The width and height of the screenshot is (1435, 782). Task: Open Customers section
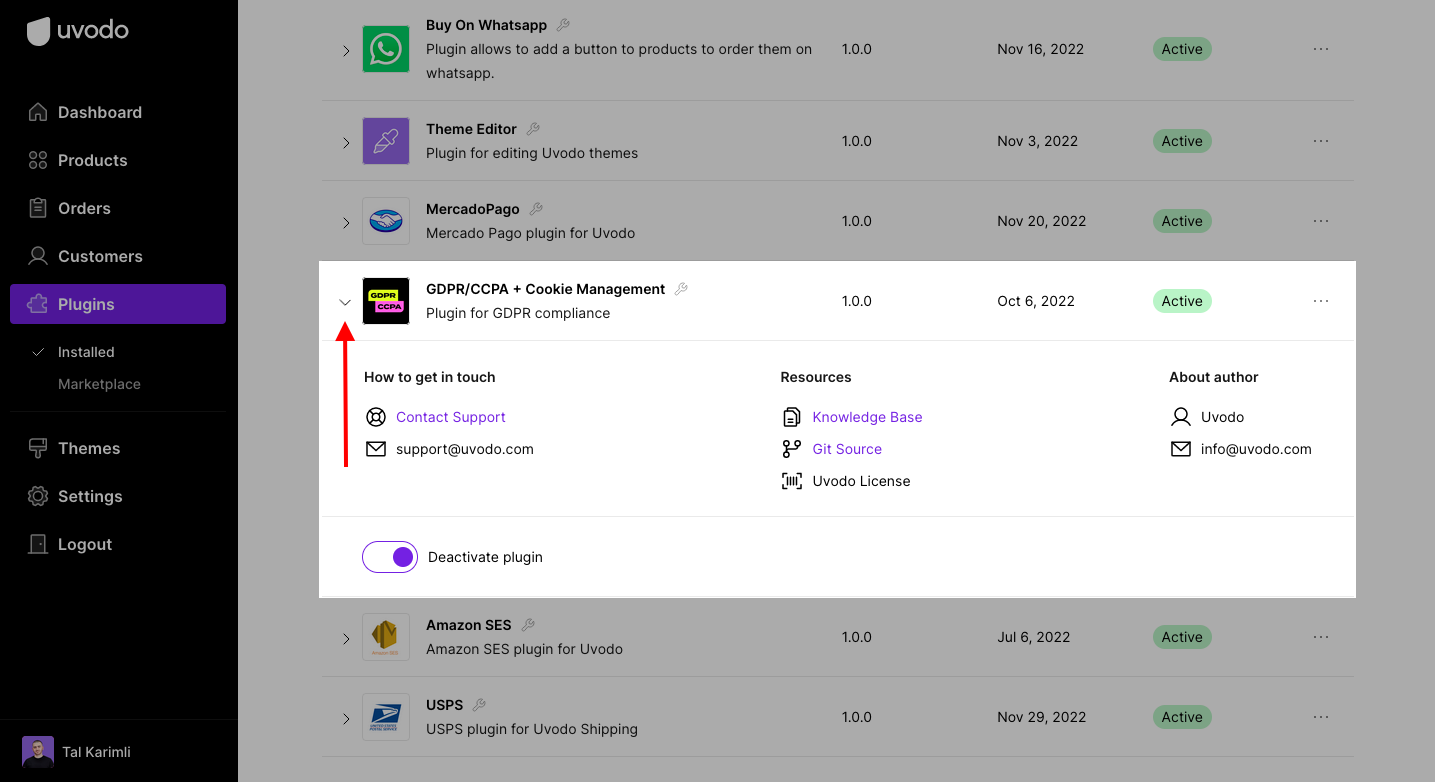pos(118,256)
